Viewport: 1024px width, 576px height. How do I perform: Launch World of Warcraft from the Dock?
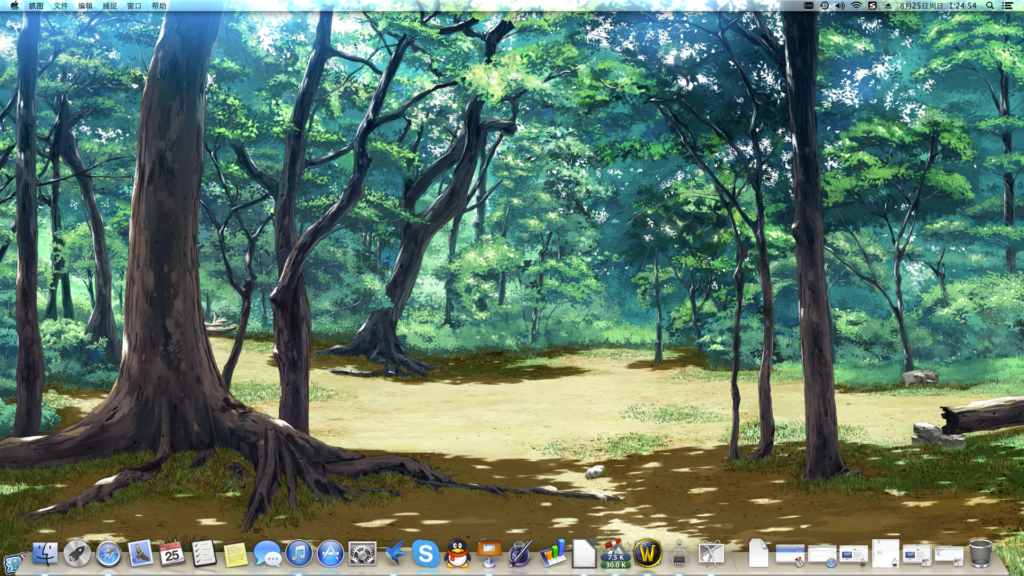(647, 553)
